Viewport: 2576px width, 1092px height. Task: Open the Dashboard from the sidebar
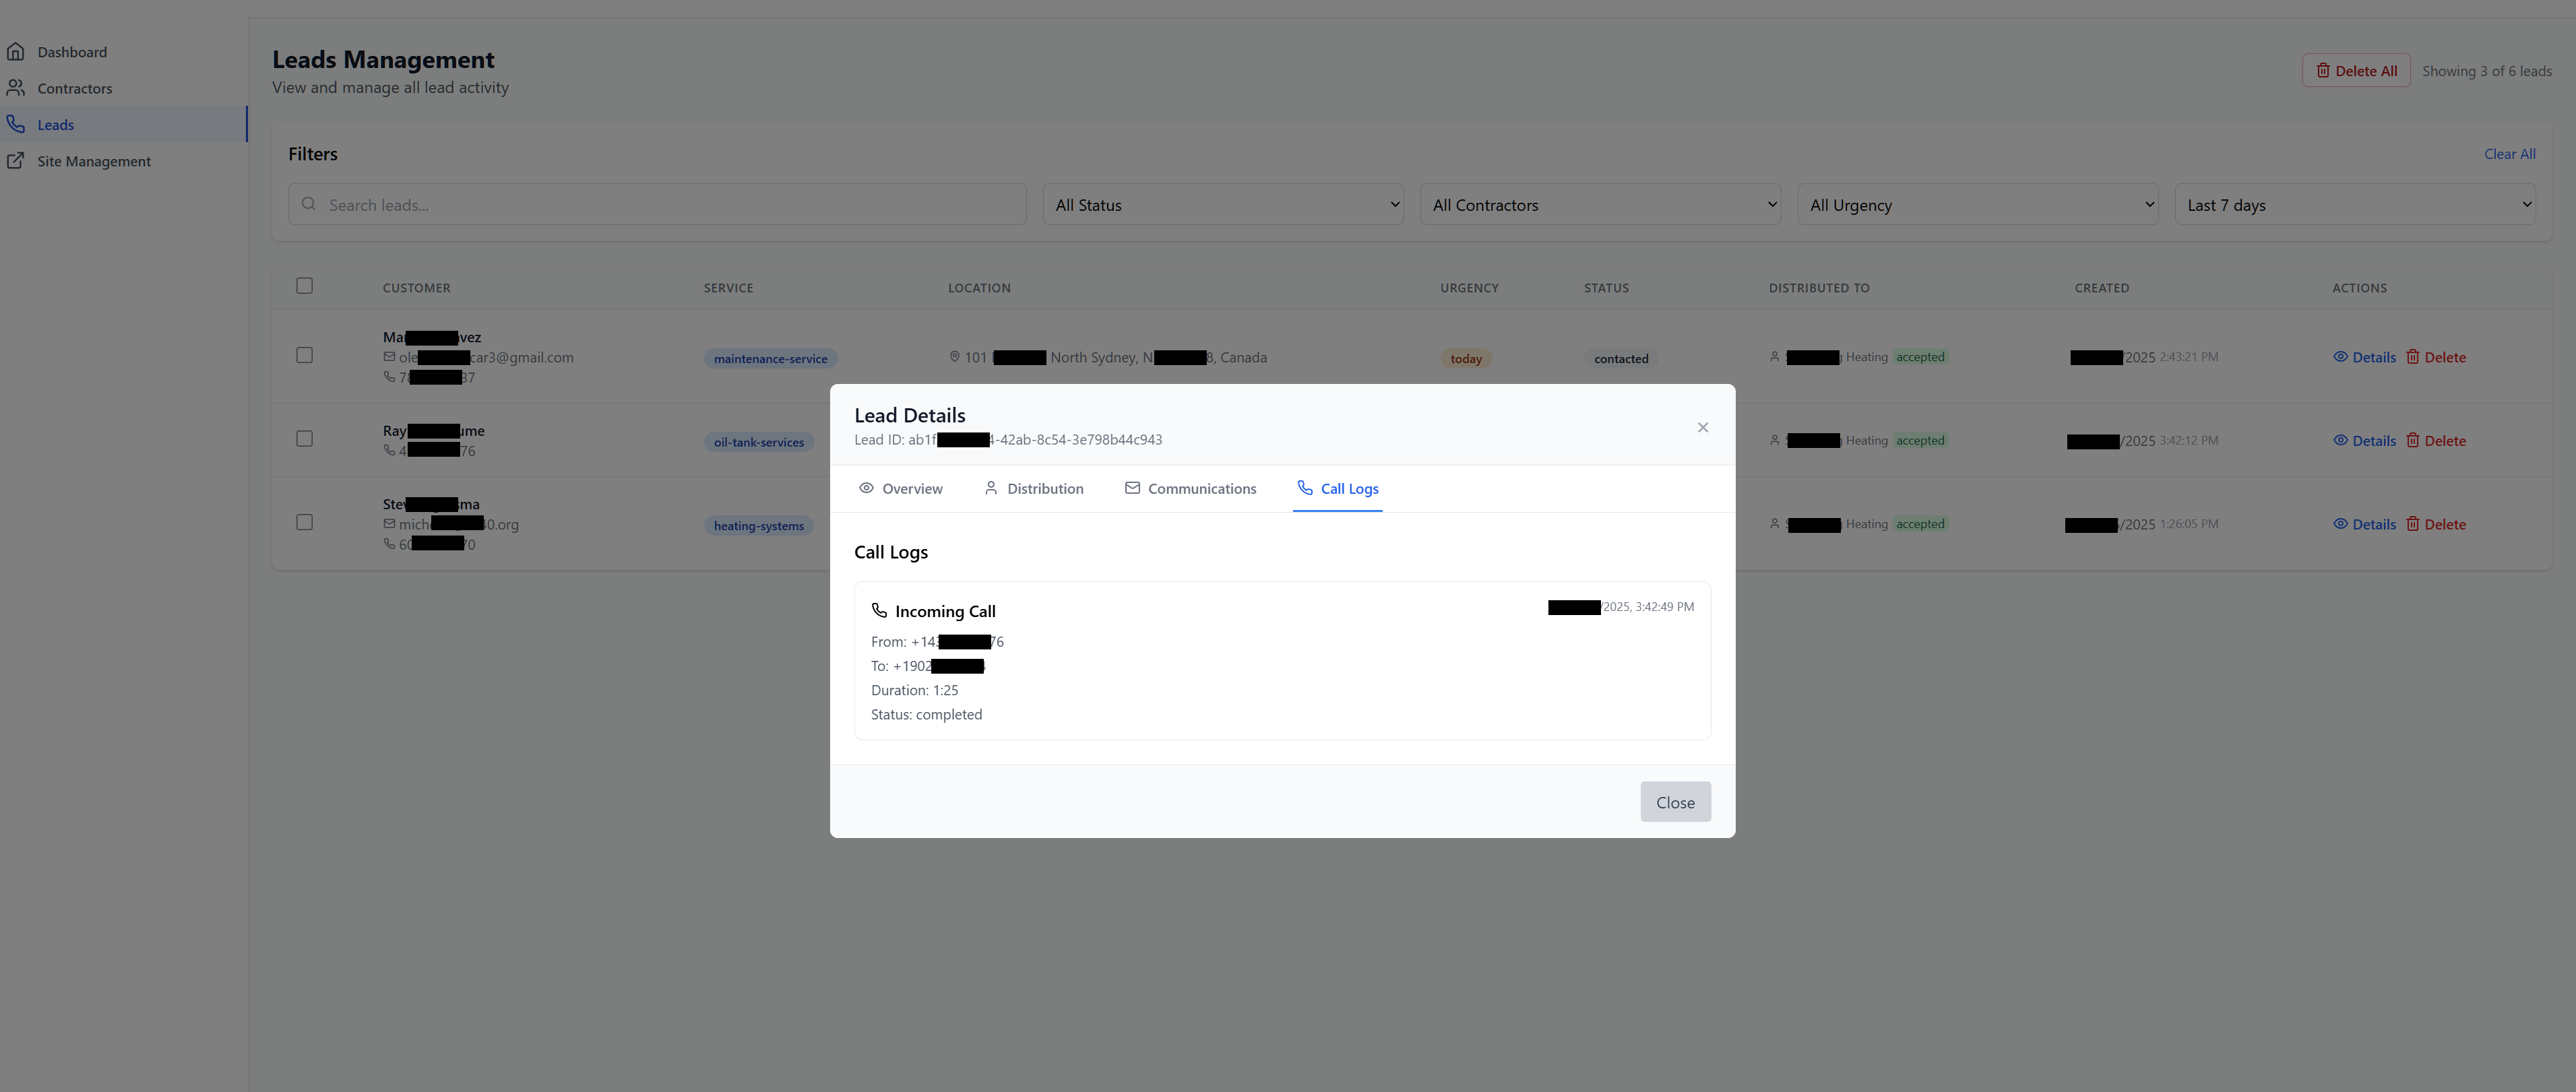[x=71, y=51]
